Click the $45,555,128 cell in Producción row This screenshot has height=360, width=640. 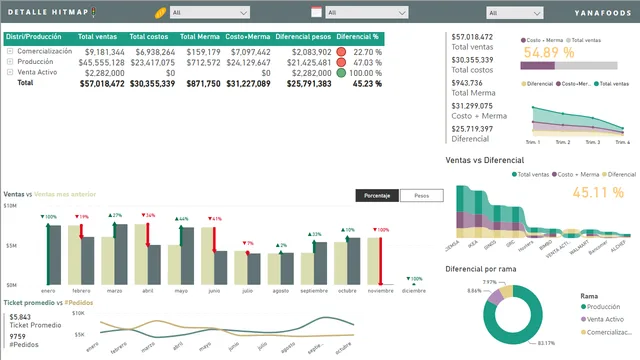101,62
